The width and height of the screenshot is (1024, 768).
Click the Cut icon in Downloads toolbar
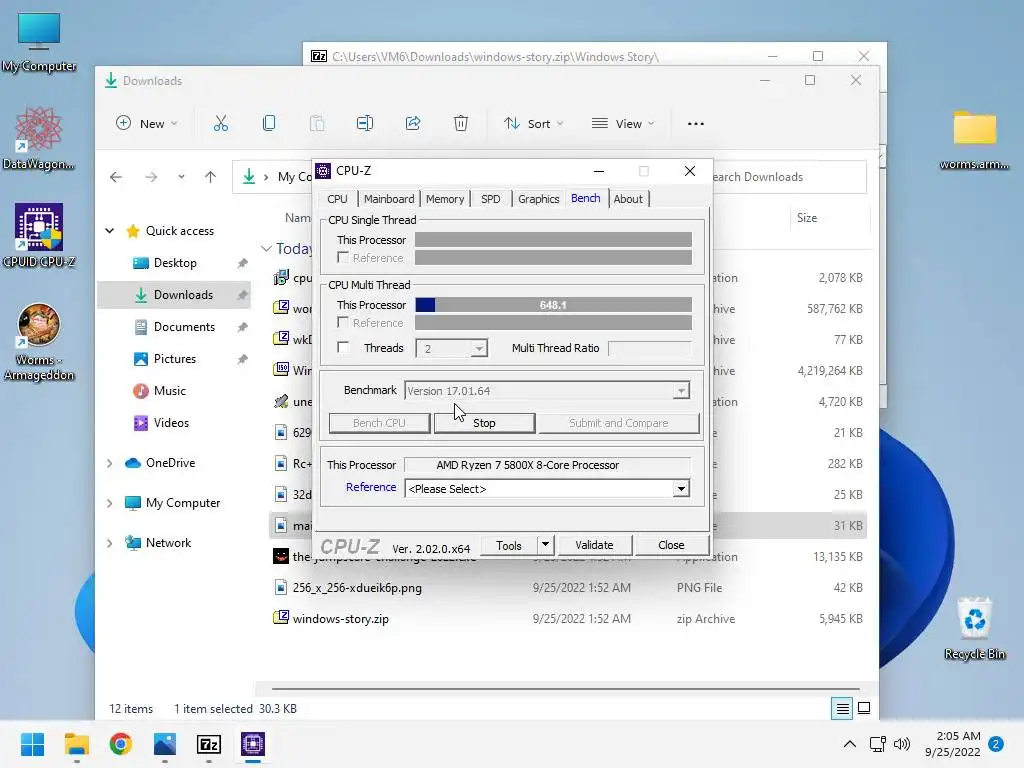pos(221,123)
